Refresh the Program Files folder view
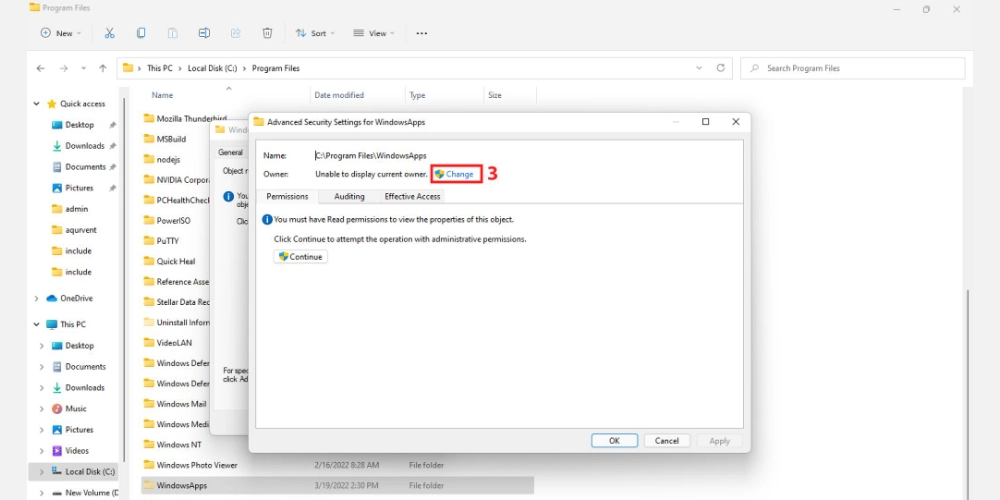 [721, 68]
